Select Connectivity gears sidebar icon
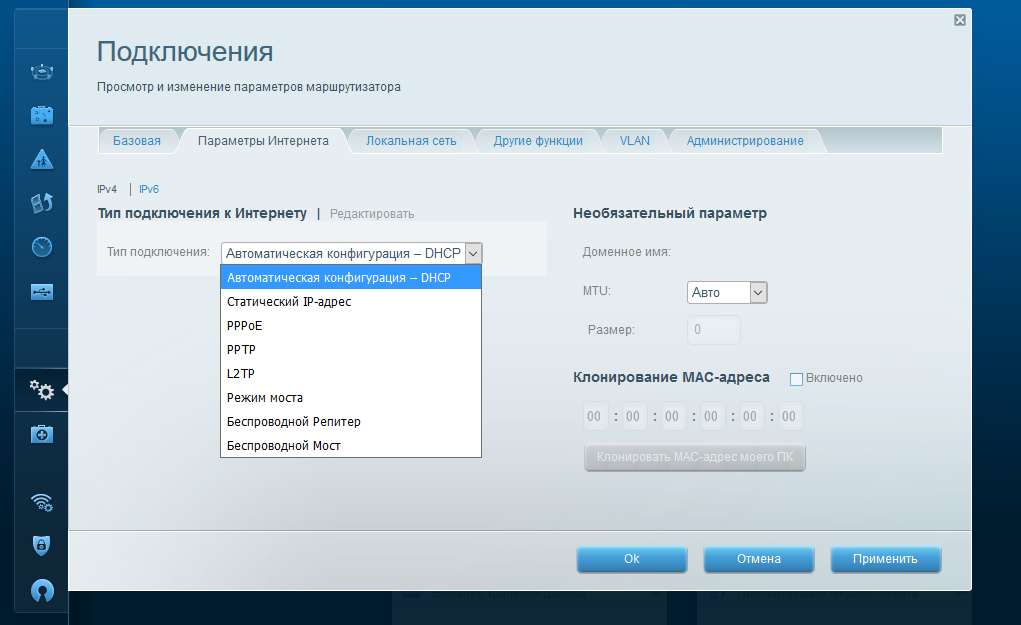The width and height of the screenshot is (1021, 625). pyautogui.click(x=42, y=390)
